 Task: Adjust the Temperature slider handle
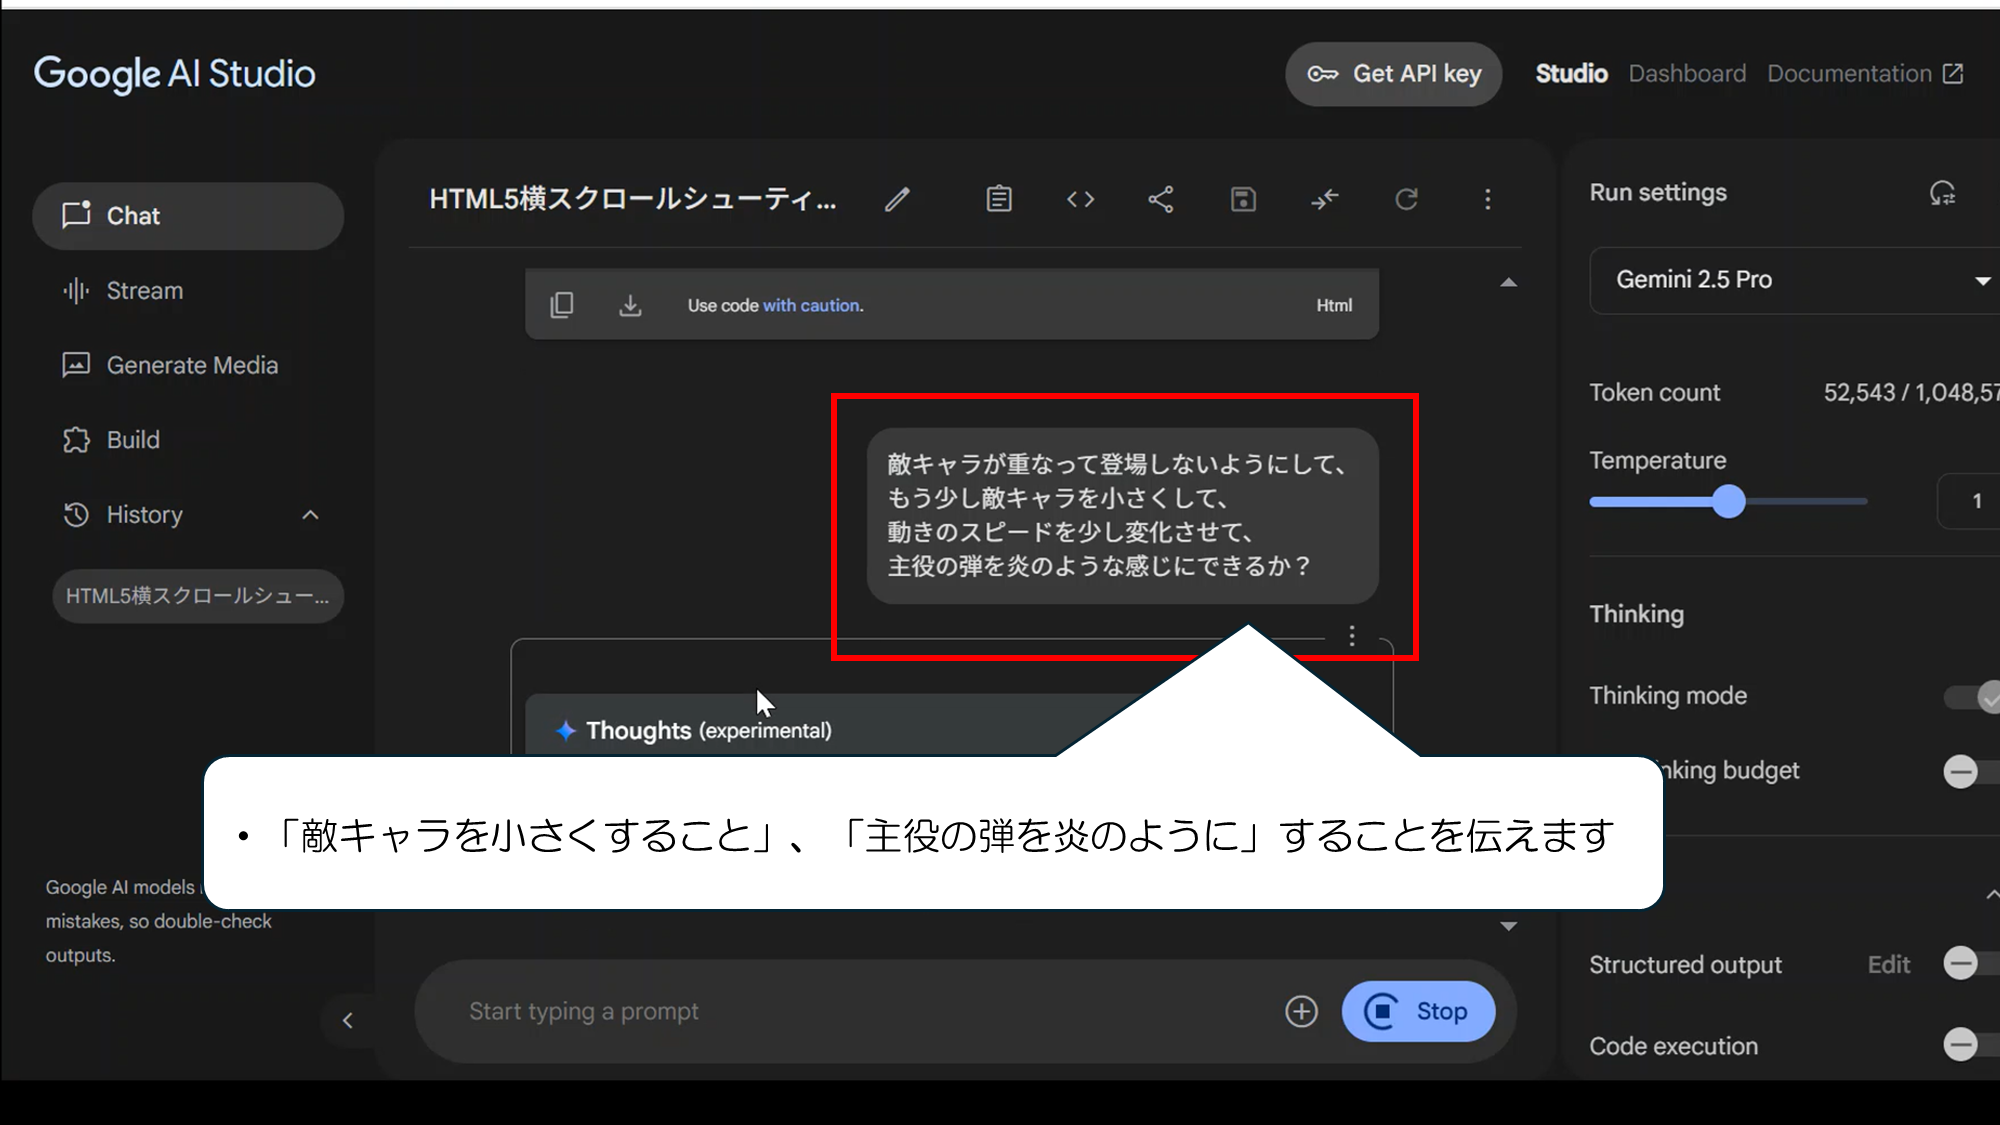[x=1728, y=501]
